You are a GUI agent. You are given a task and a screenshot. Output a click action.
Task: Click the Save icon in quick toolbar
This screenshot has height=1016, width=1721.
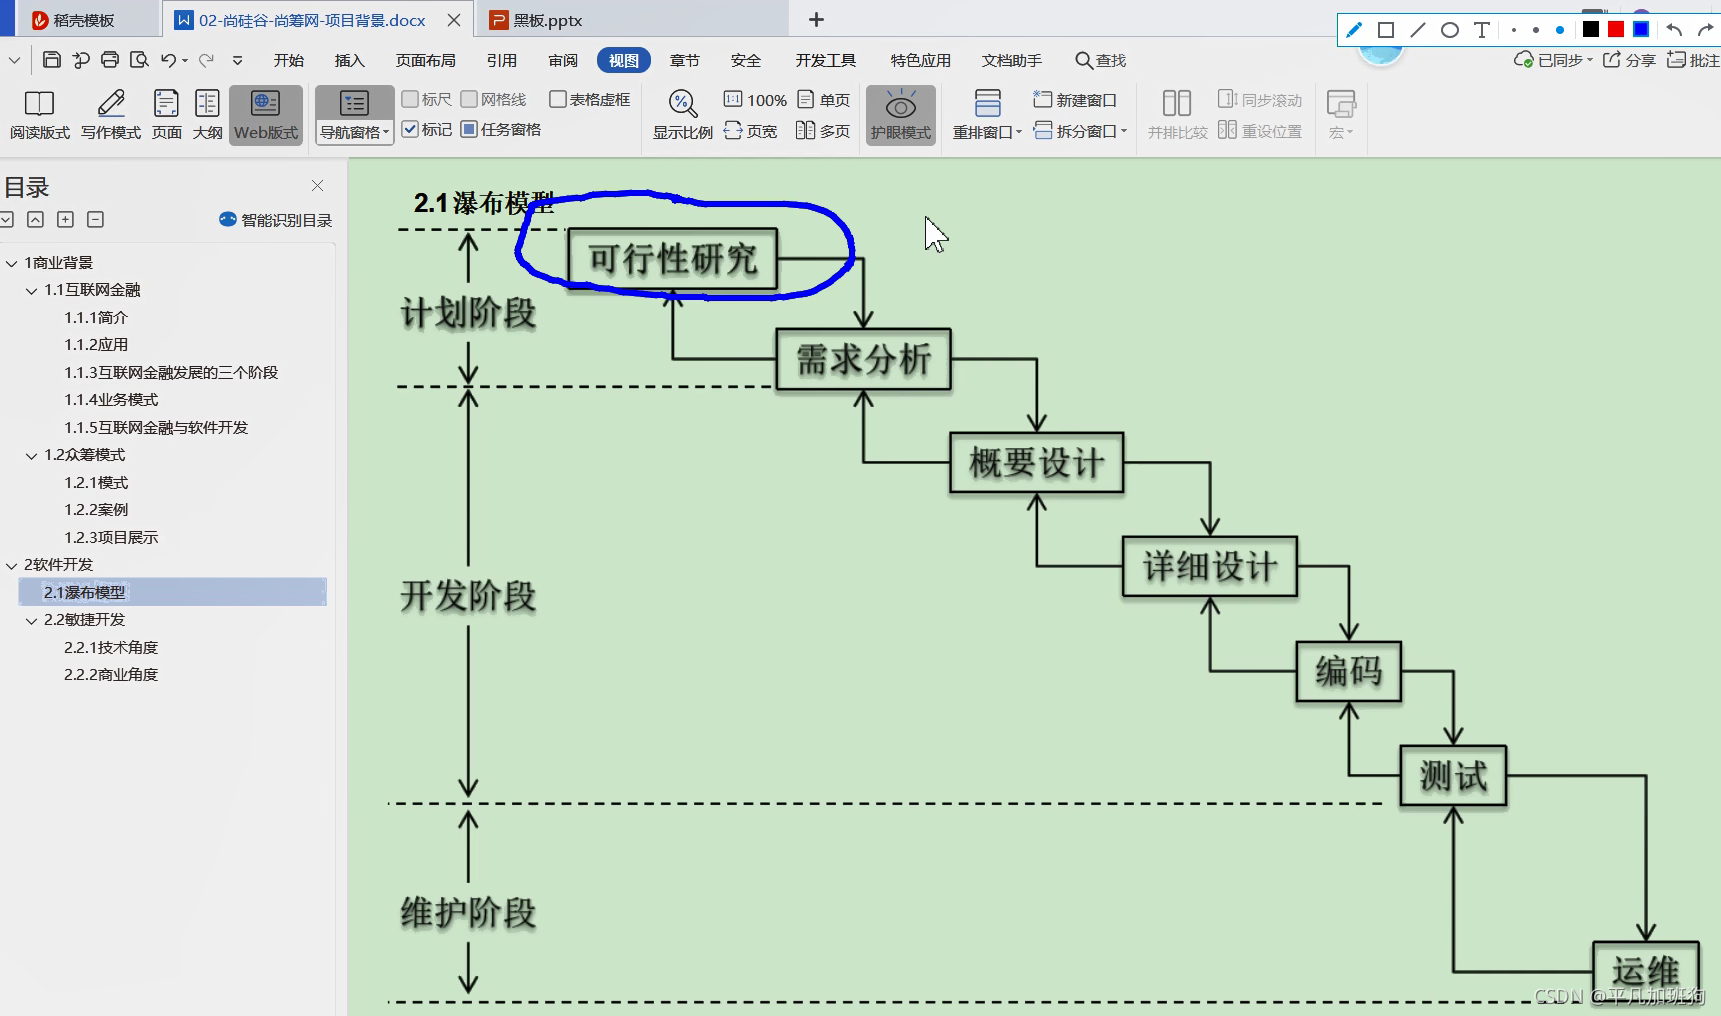(52, 60)
